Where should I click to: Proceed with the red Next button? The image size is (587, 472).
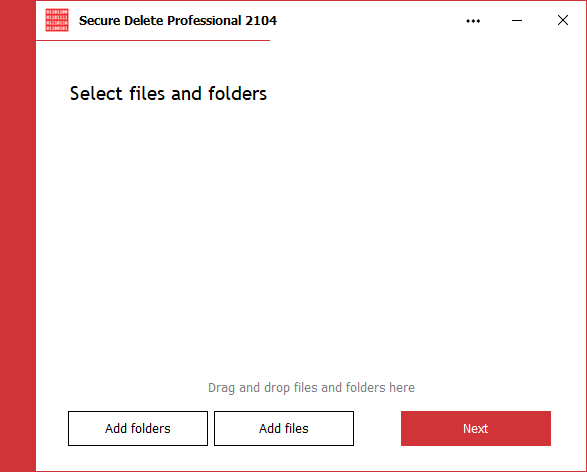click(x=476, y=429)
